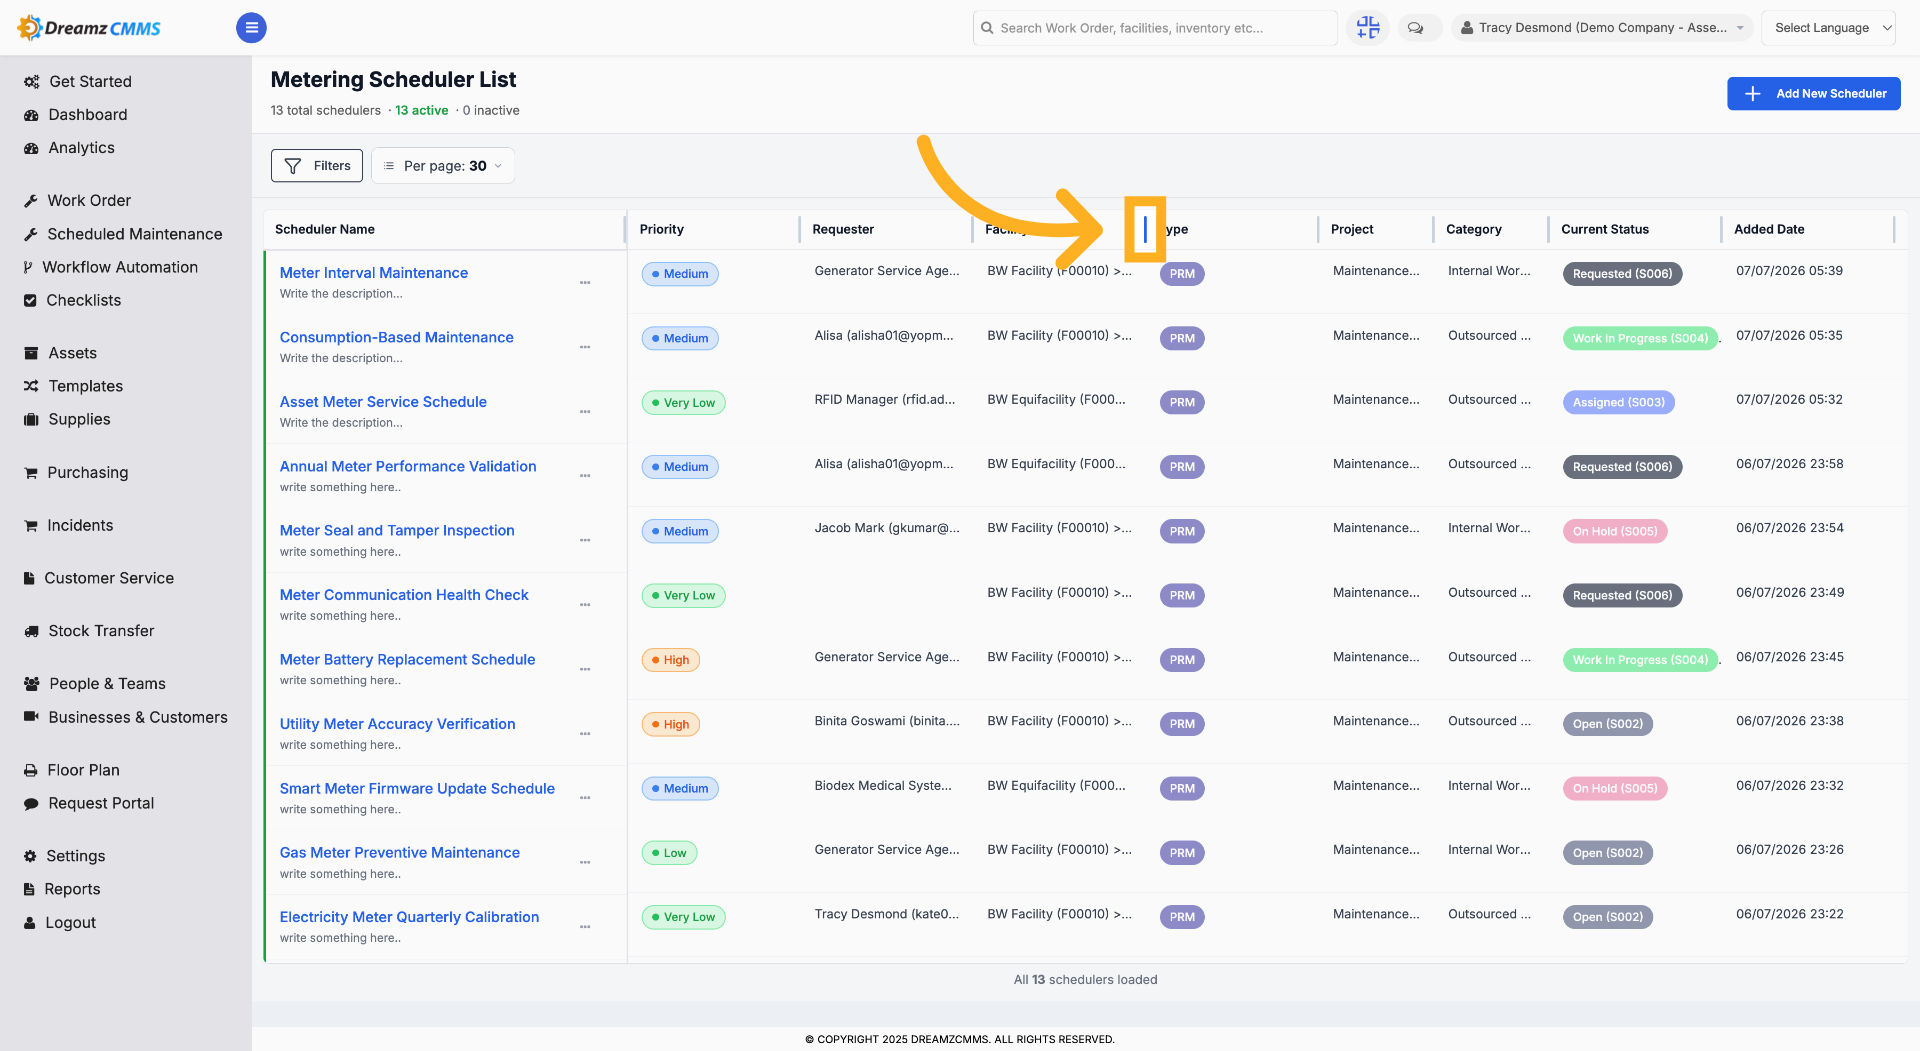Click the Checklists sidebar icon

pyautogui.click(x=30, y=300)
